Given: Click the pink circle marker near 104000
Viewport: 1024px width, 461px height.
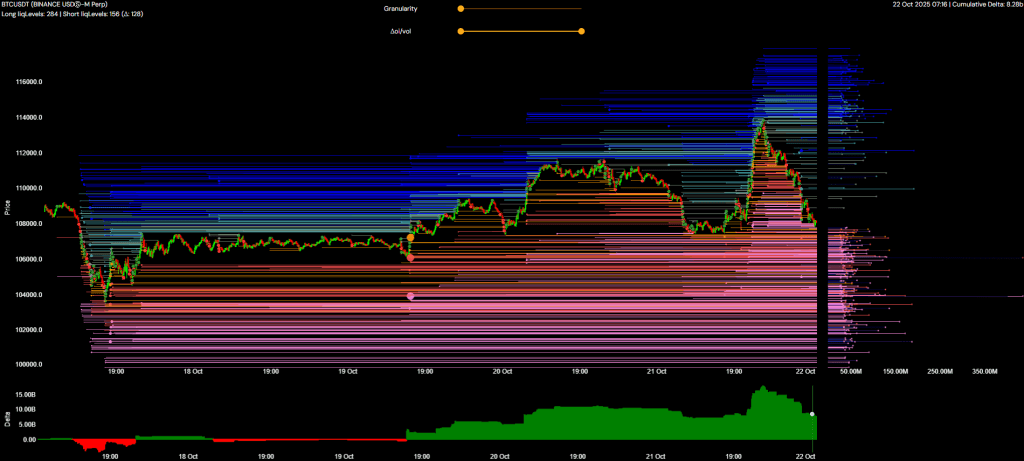Looking at the screenshot, I should (x=410, y=296).
